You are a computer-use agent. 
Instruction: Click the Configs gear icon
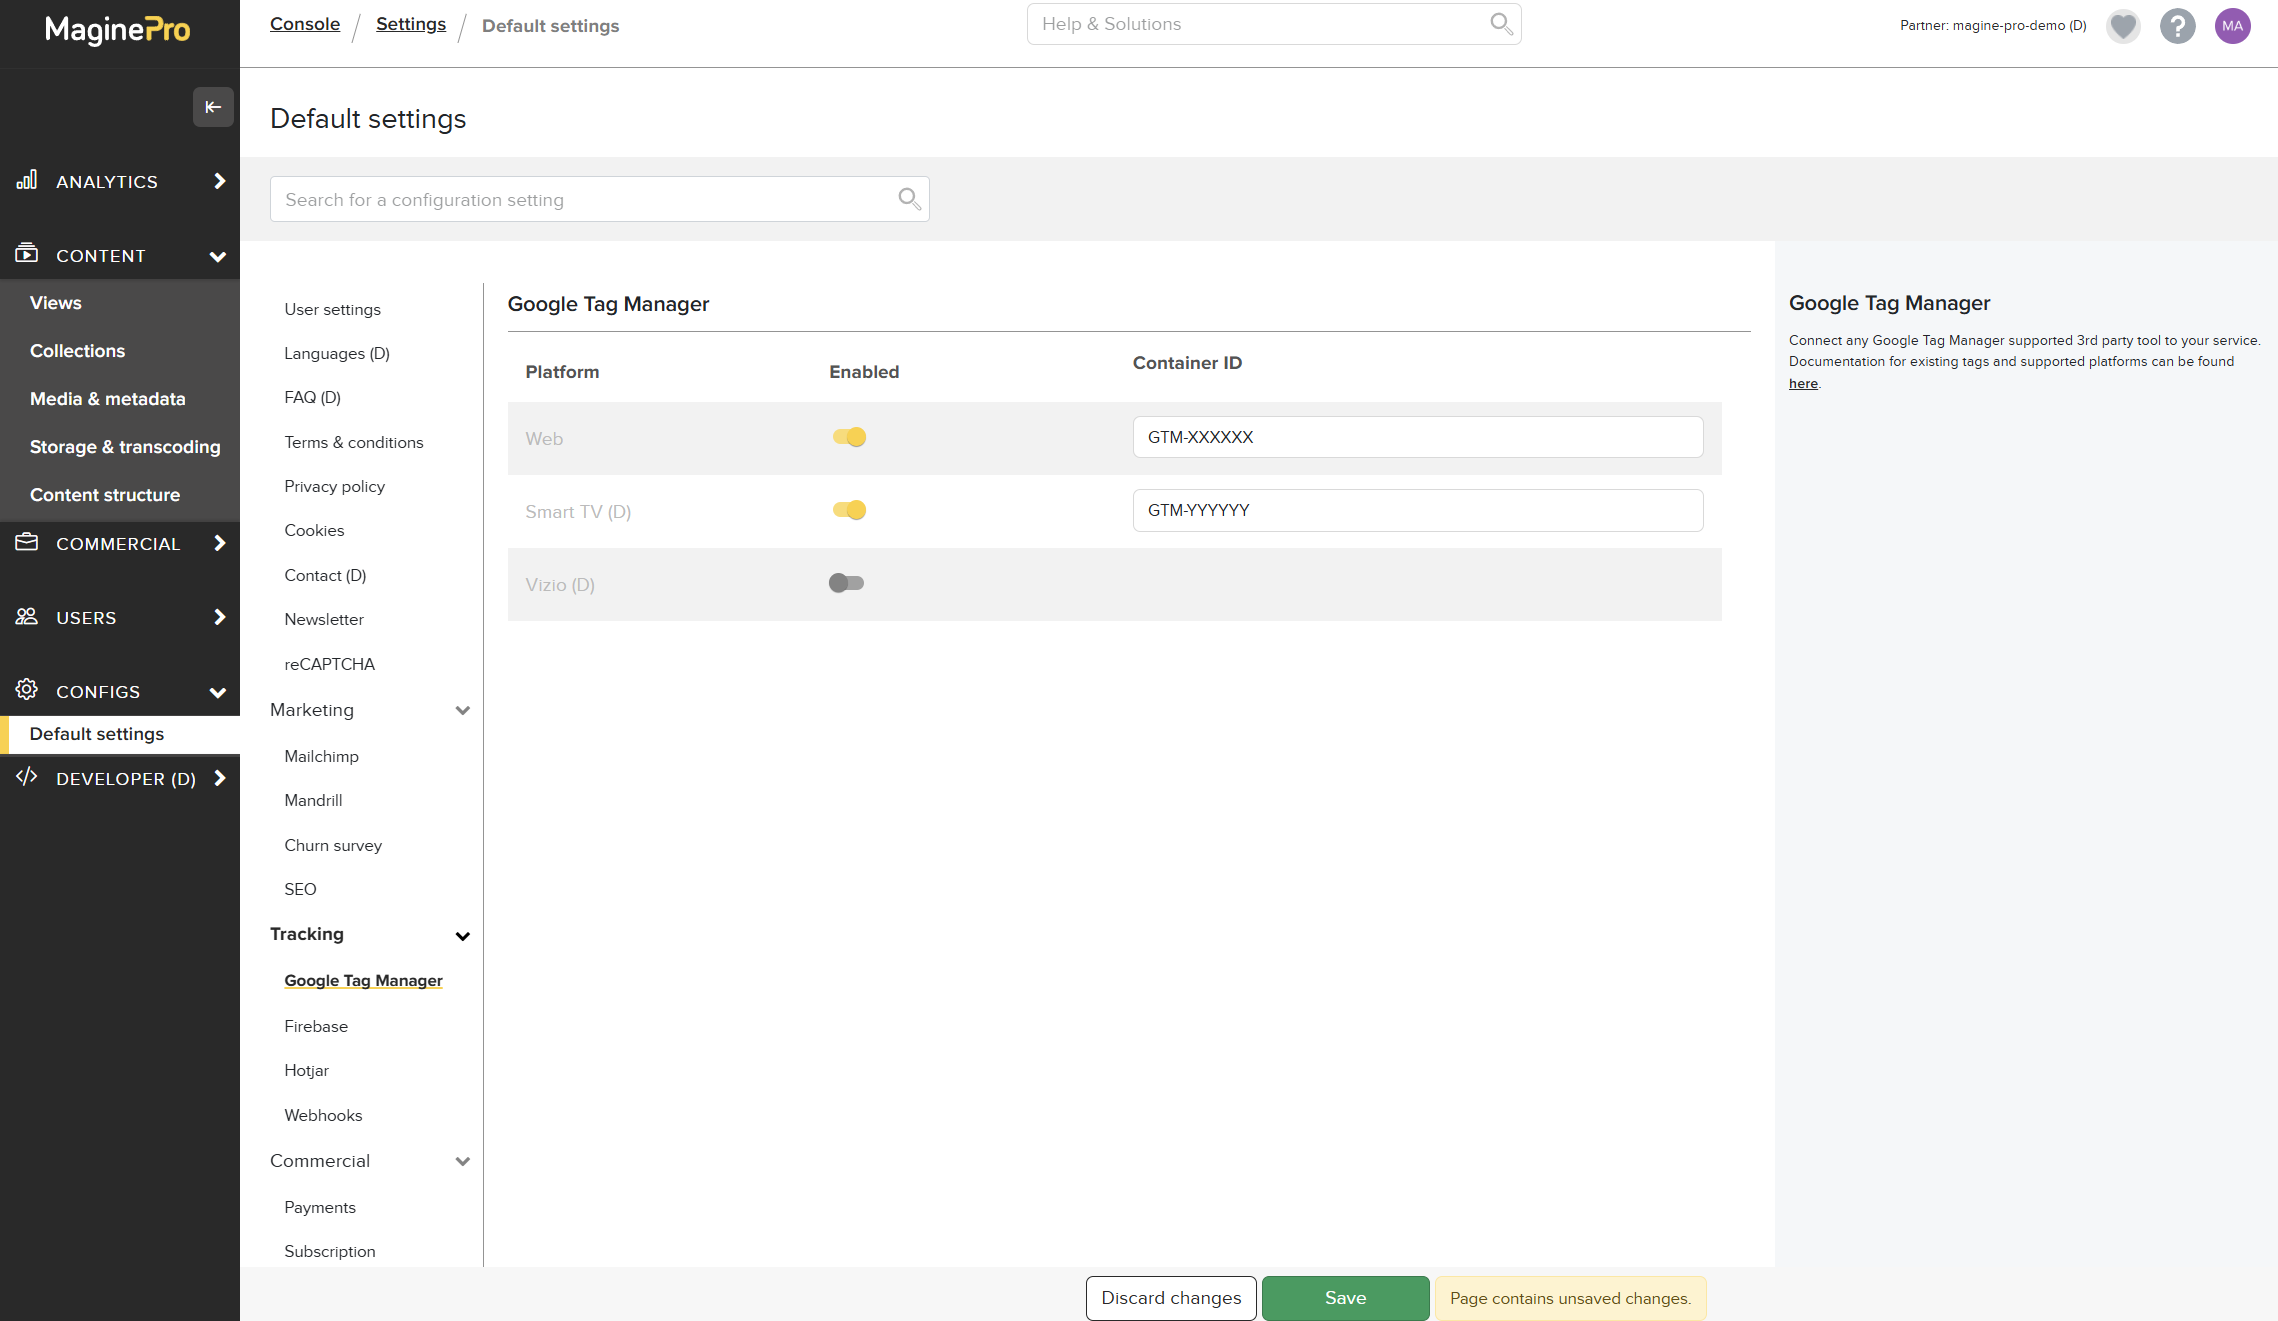tap(27, 690)
